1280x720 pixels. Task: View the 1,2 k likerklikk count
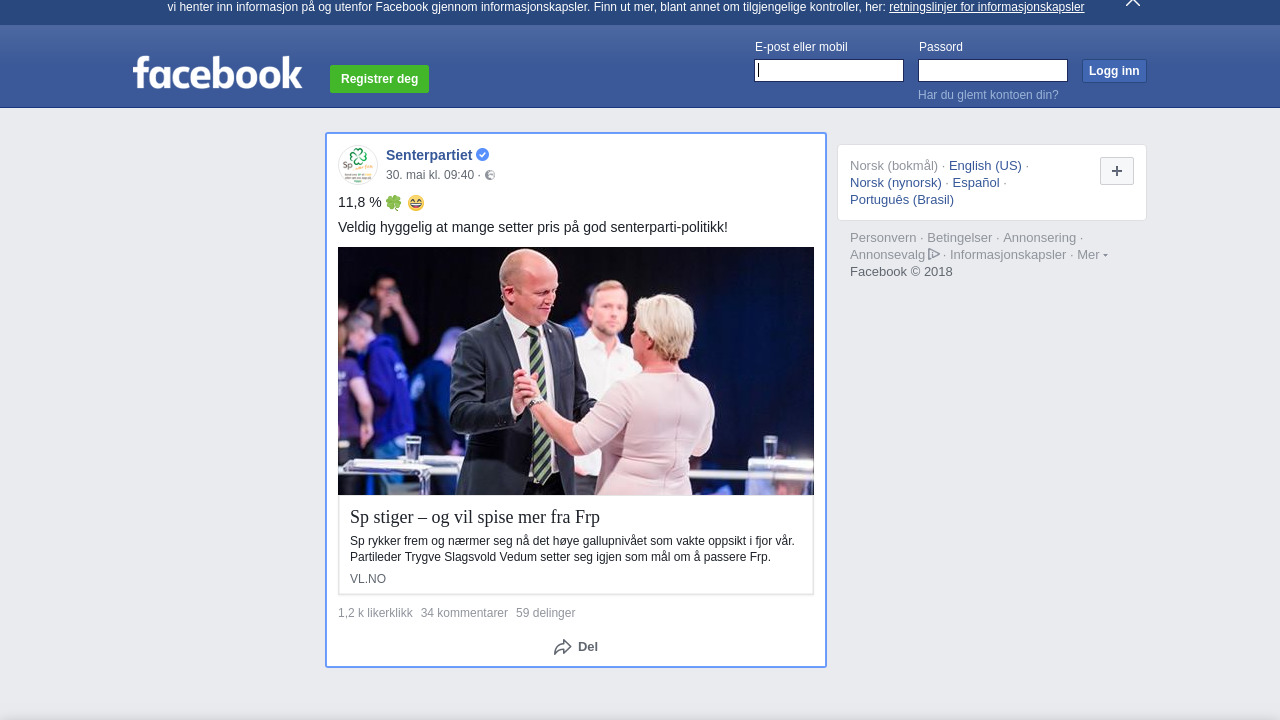(375, 613)
